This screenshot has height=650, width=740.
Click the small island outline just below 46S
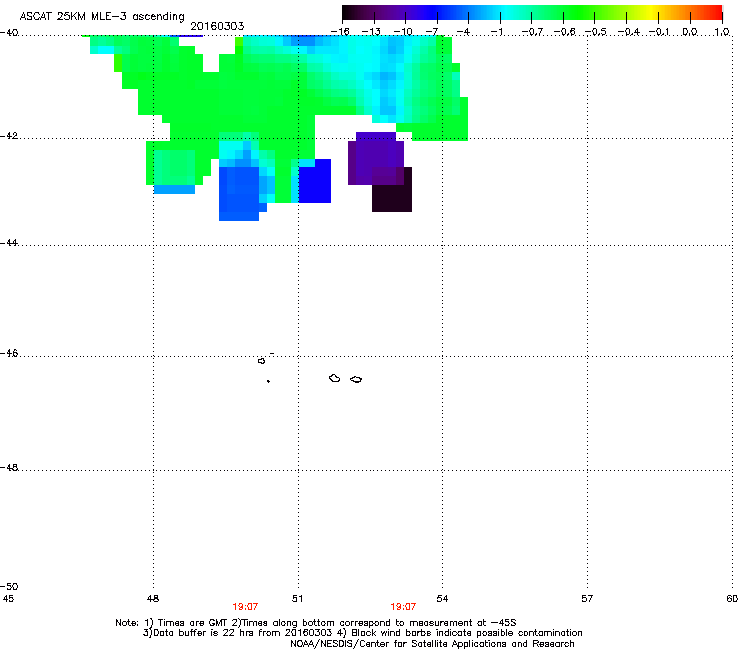coord(261,361)
